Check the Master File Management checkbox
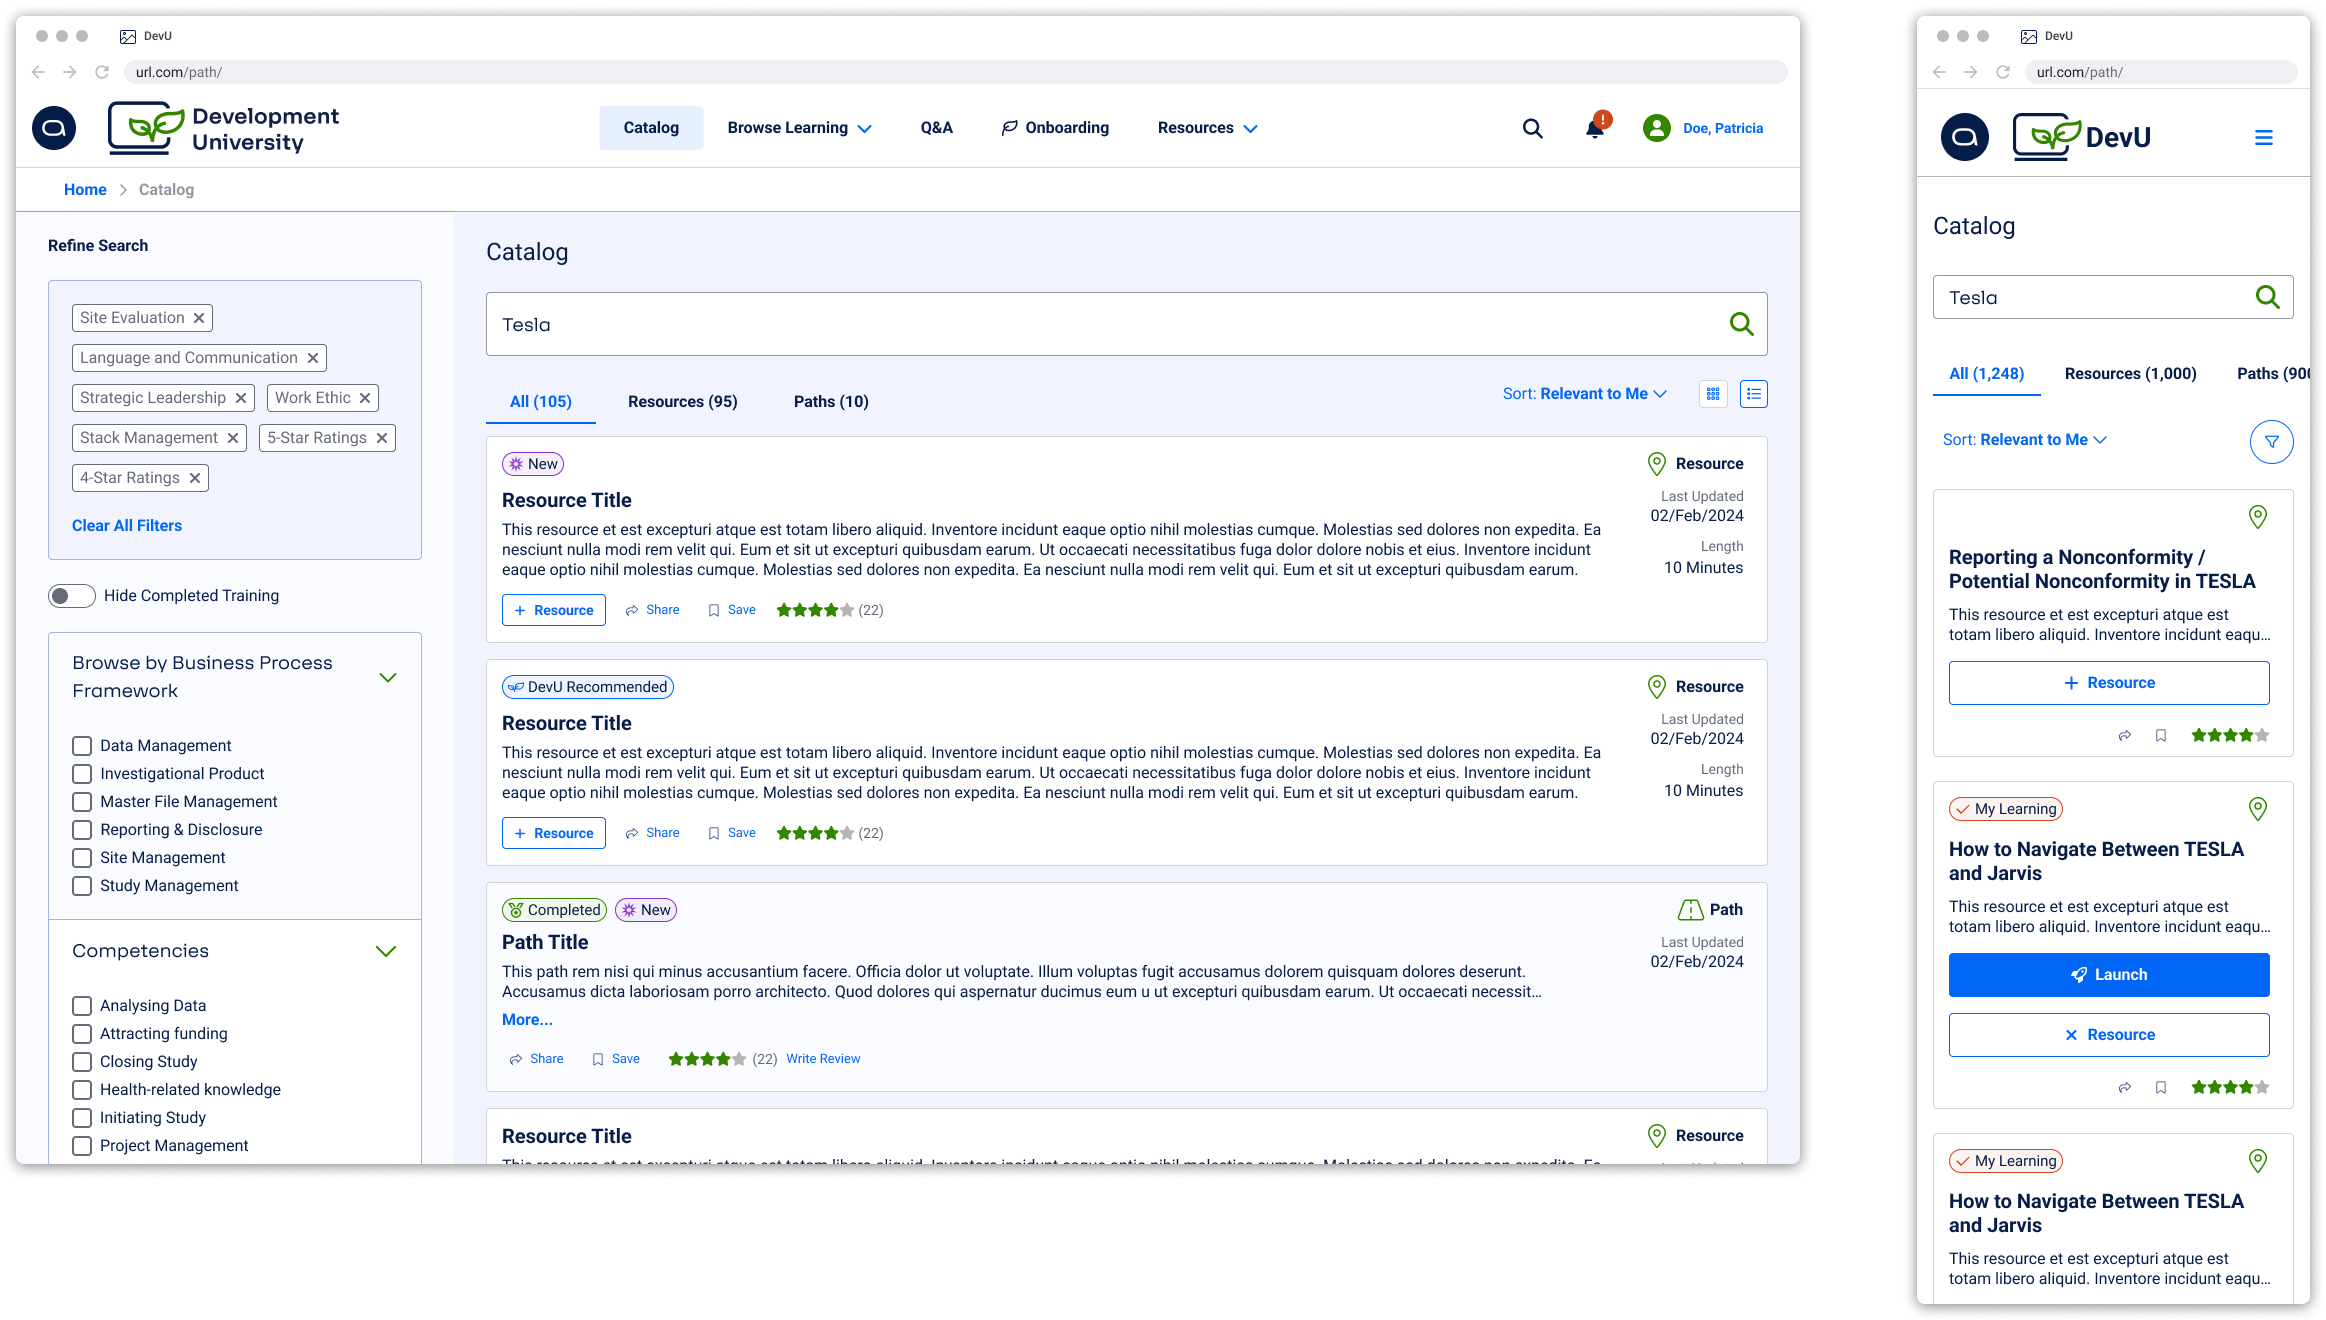The image size is (2326, 1320). click(x=82, y=802)
